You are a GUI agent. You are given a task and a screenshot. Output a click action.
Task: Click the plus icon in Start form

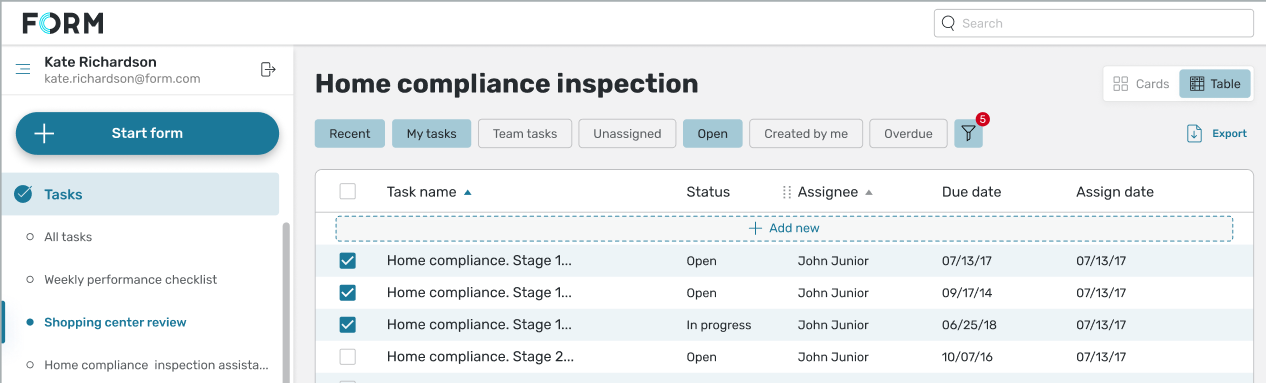[x=44, y=133]
